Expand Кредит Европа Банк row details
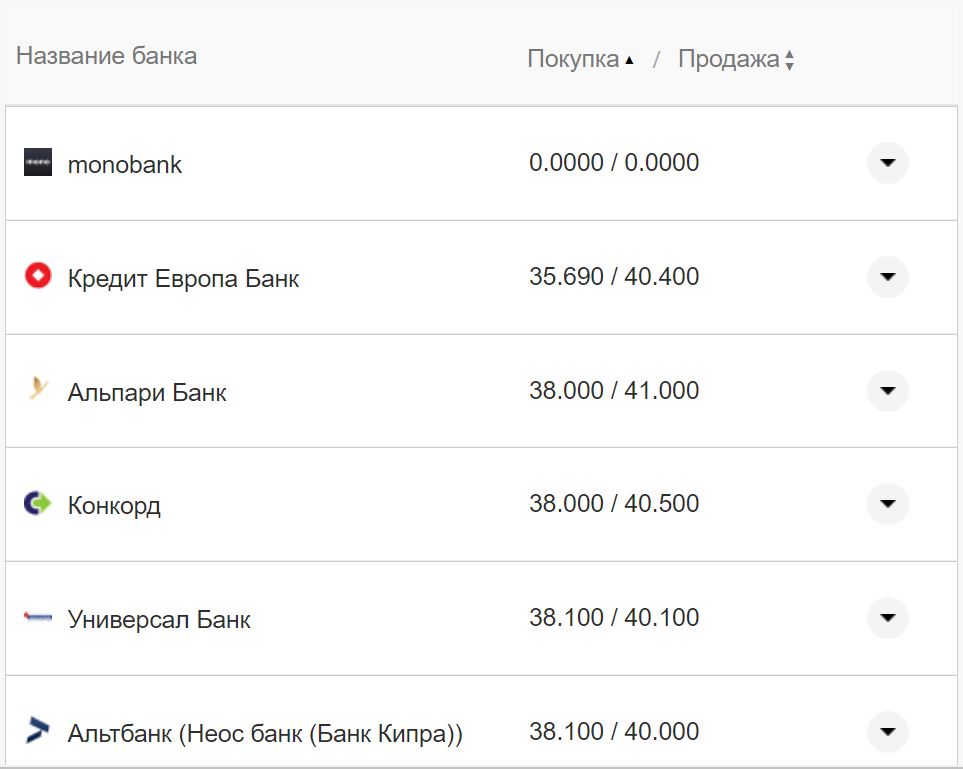963x769 pixels. (x=887, y=277)
